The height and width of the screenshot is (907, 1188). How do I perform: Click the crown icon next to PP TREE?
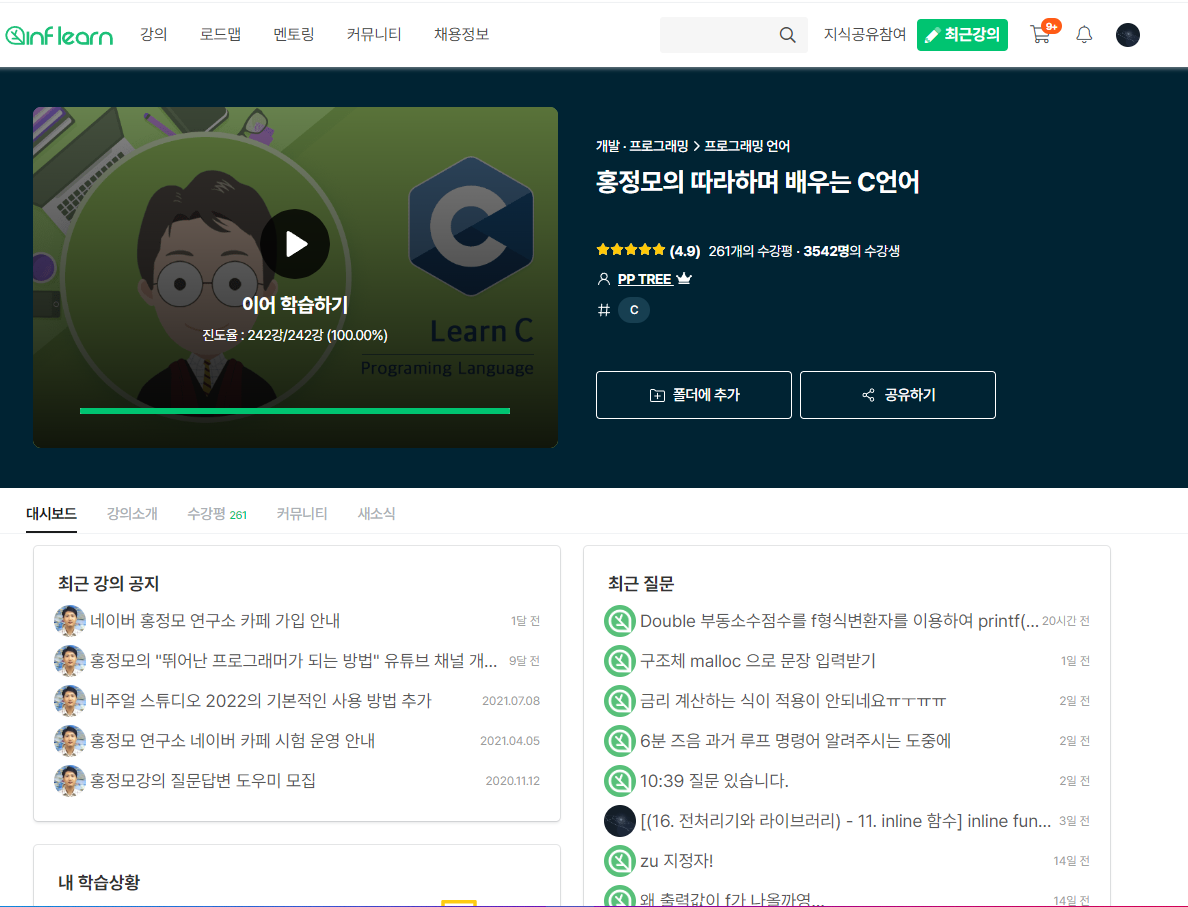click(x=684, y=279)
